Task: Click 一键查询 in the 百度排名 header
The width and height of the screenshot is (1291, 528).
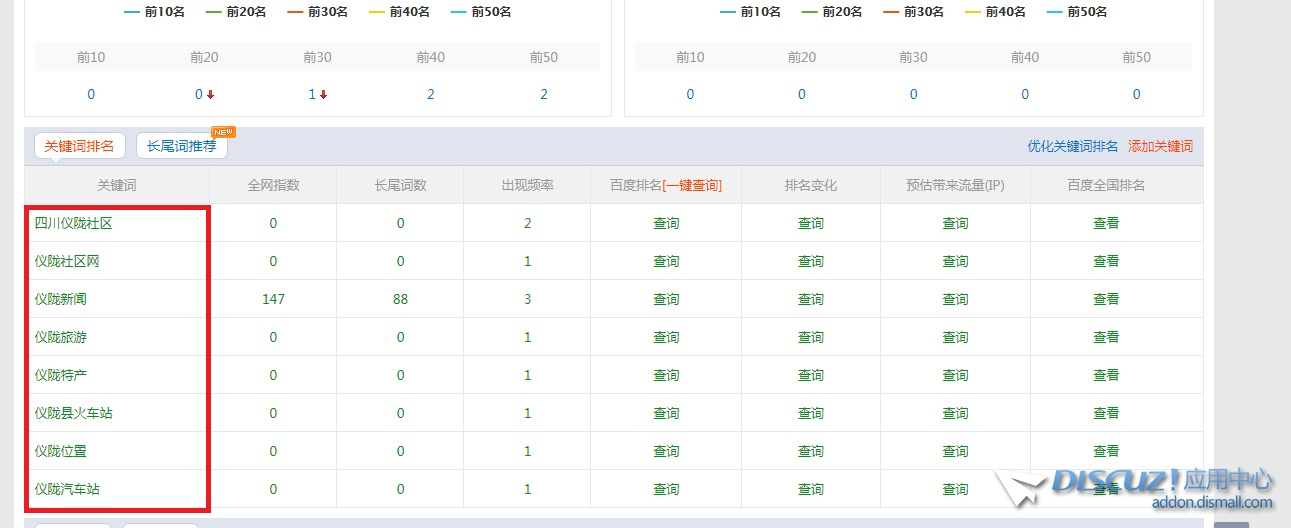Action: (x=692, y=185)
